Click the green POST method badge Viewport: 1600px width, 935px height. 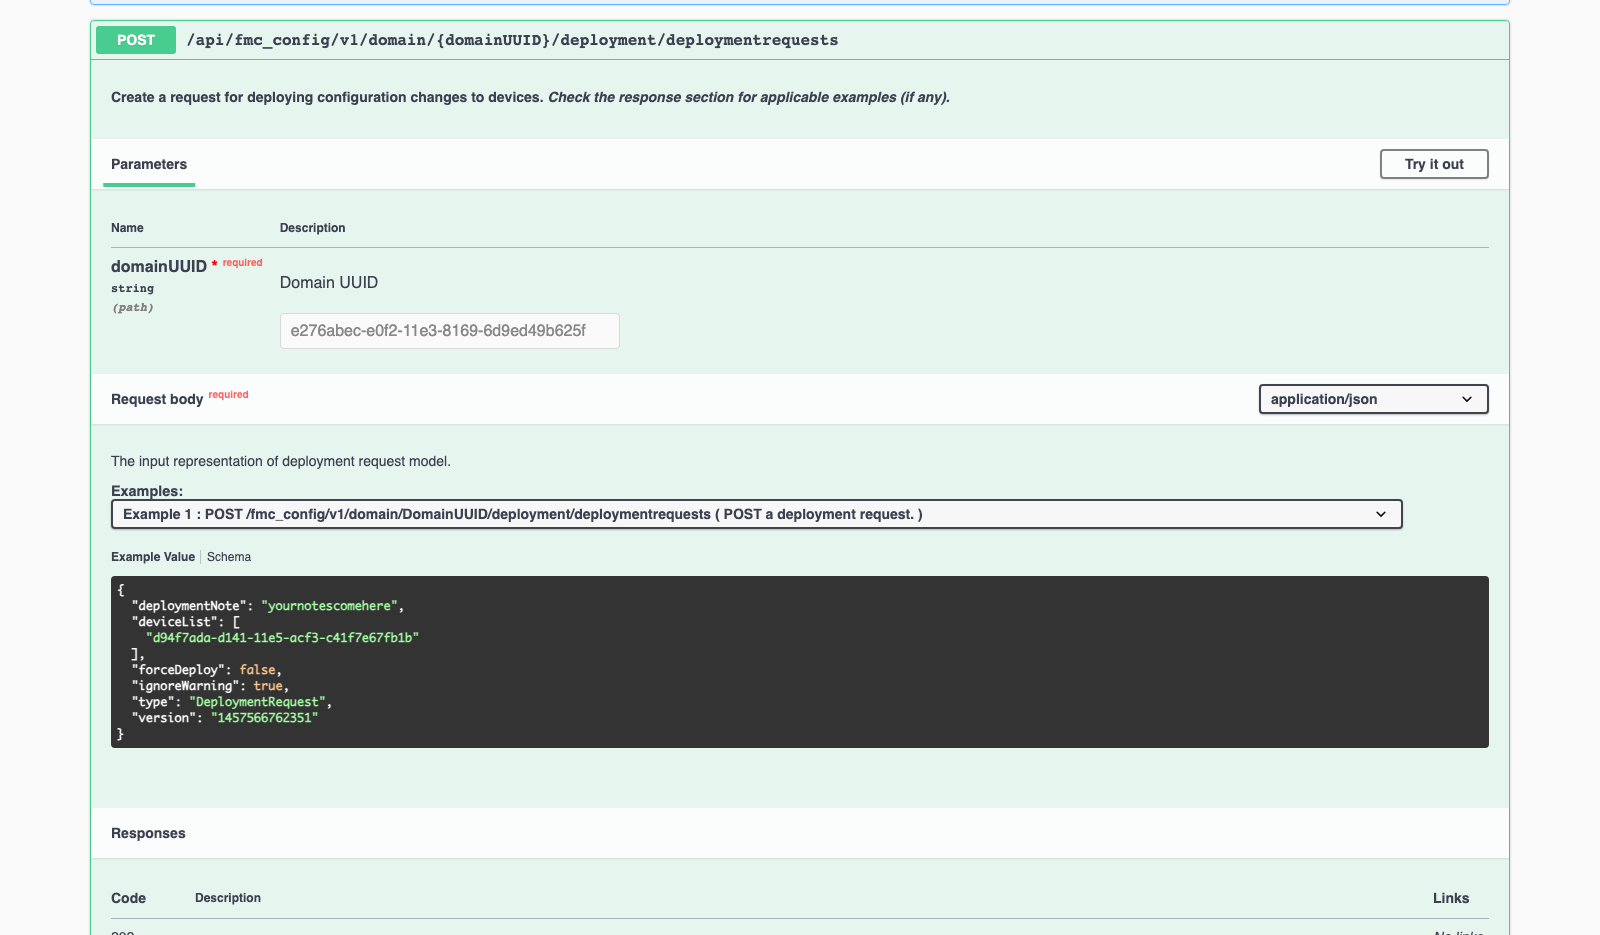[136, 40]
